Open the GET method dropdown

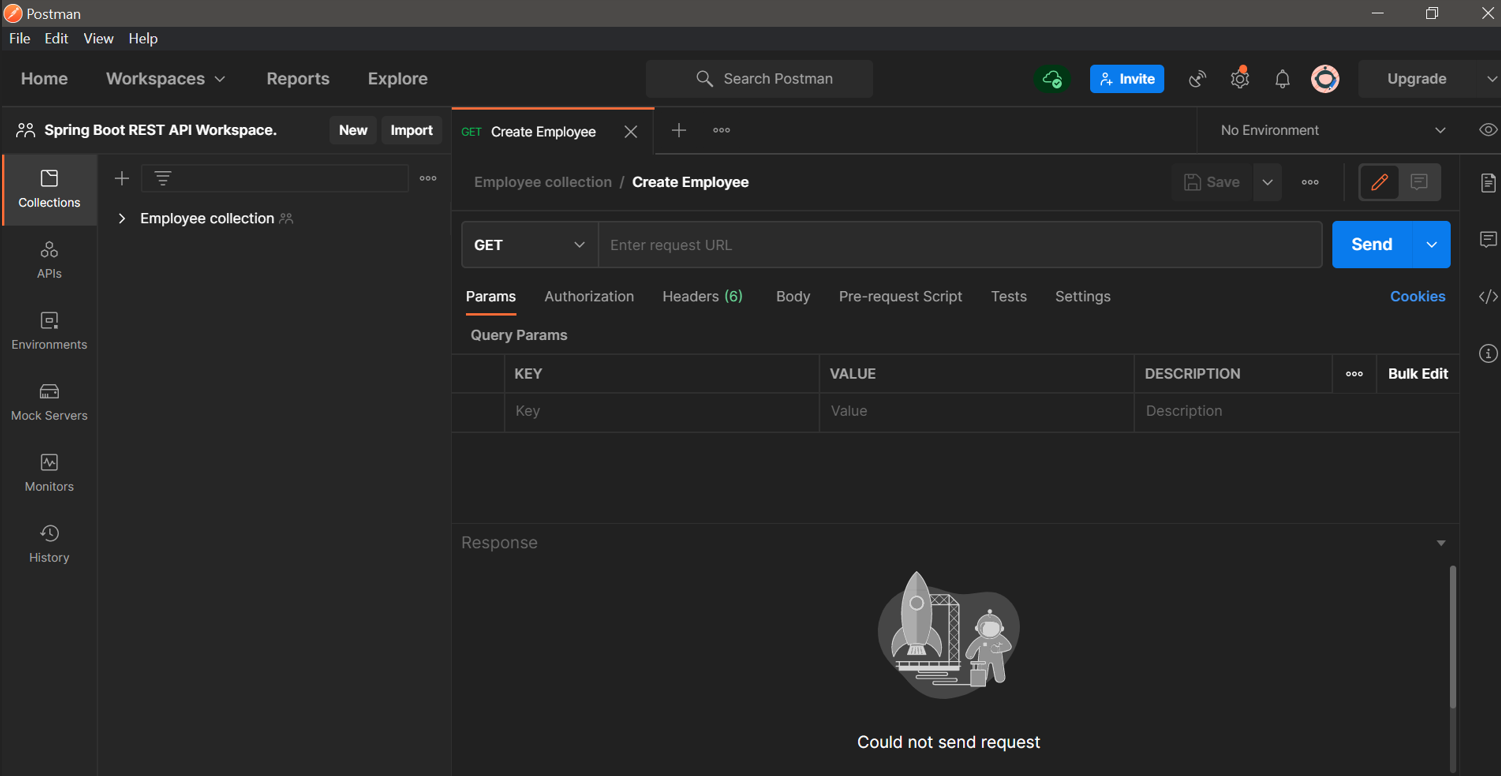click(530, 245)
